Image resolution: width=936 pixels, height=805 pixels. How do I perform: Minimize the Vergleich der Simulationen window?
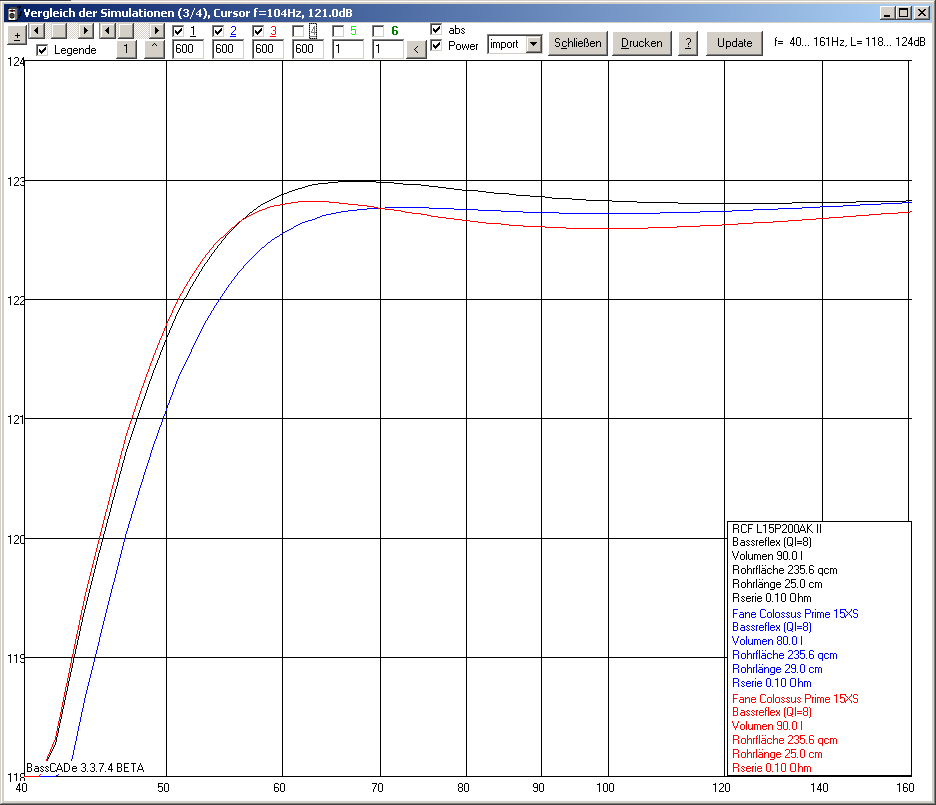pyautogui.click(x=887, y=13)
